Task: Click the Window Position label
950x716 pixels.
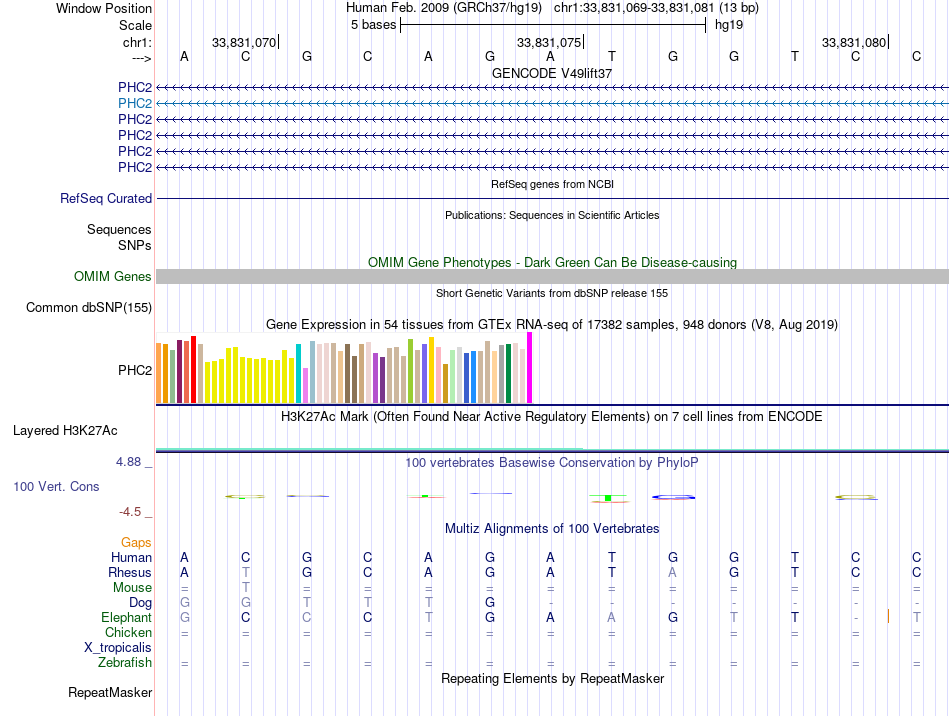Action: click(x=104, y=8)
